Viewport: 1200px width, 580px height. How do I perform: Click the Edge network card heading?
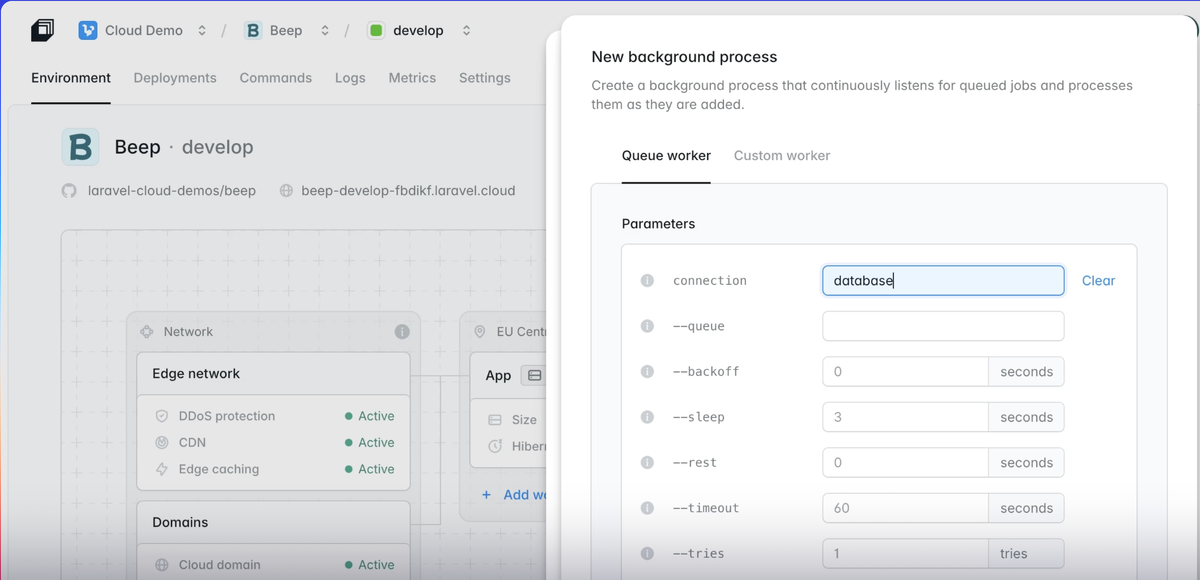pos(196,374)
